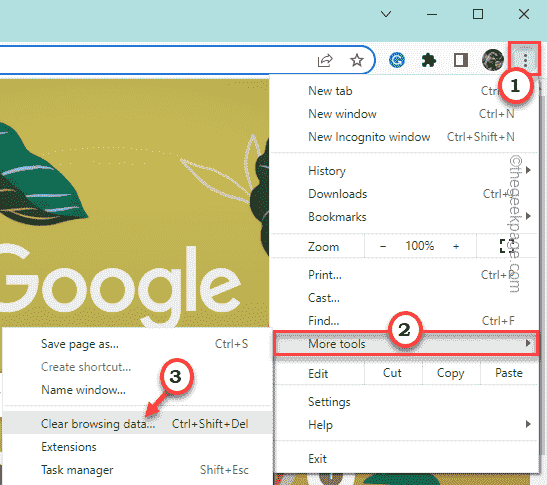Open New Incognito window

405,137
